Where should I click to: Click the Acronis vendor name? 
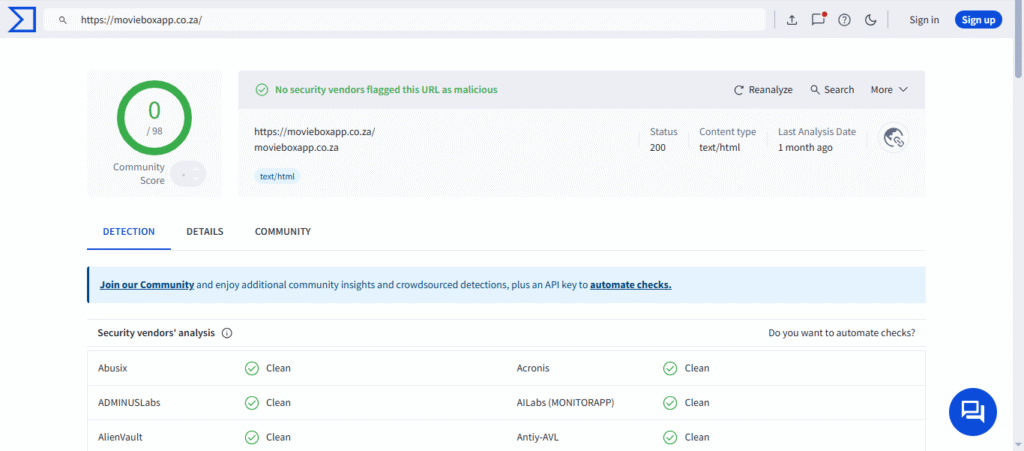coord(533,368)
